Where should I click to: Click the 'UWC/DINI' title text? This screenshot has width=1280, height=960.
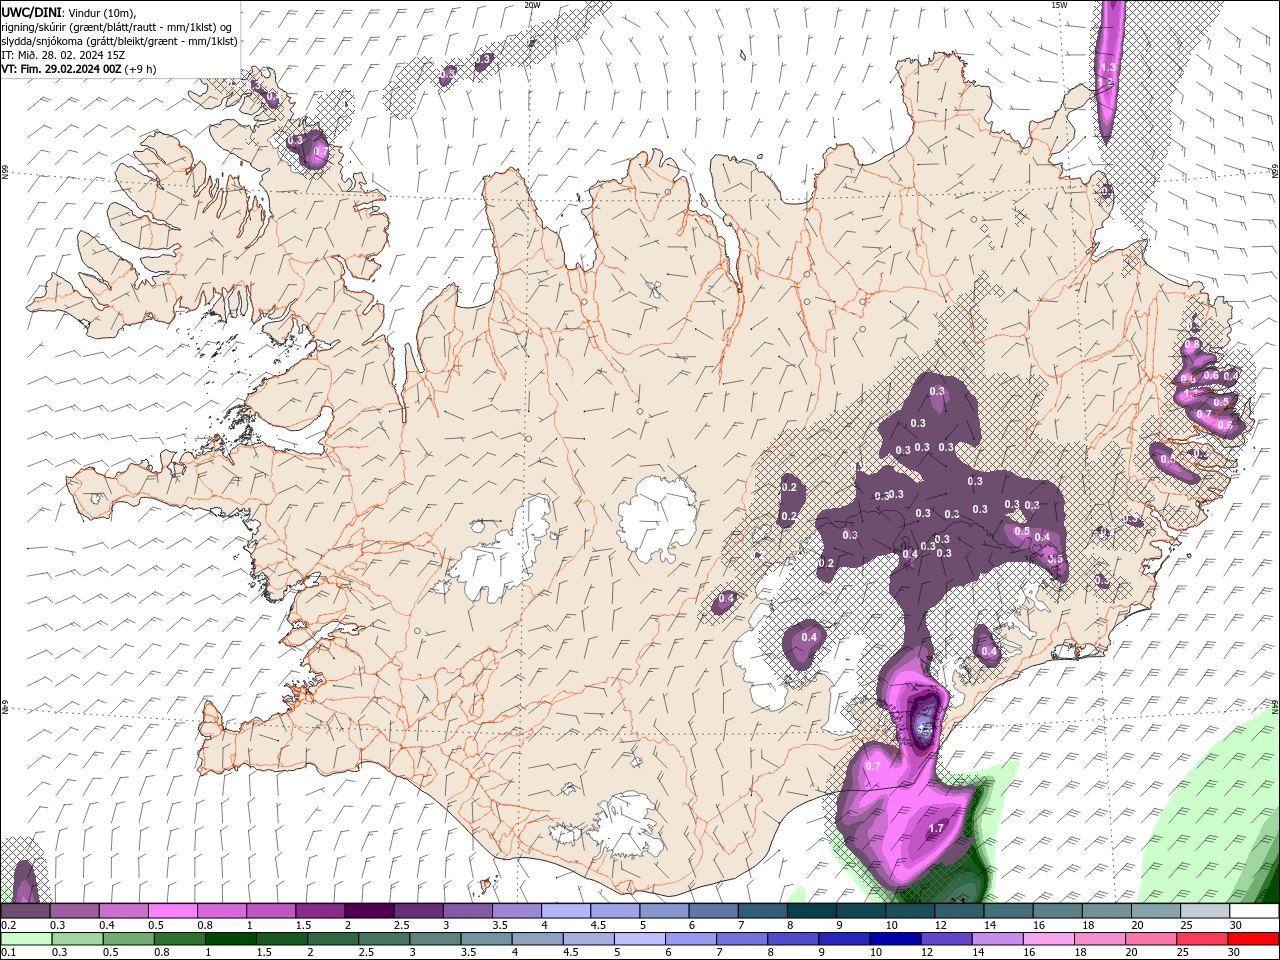[31, 12]
